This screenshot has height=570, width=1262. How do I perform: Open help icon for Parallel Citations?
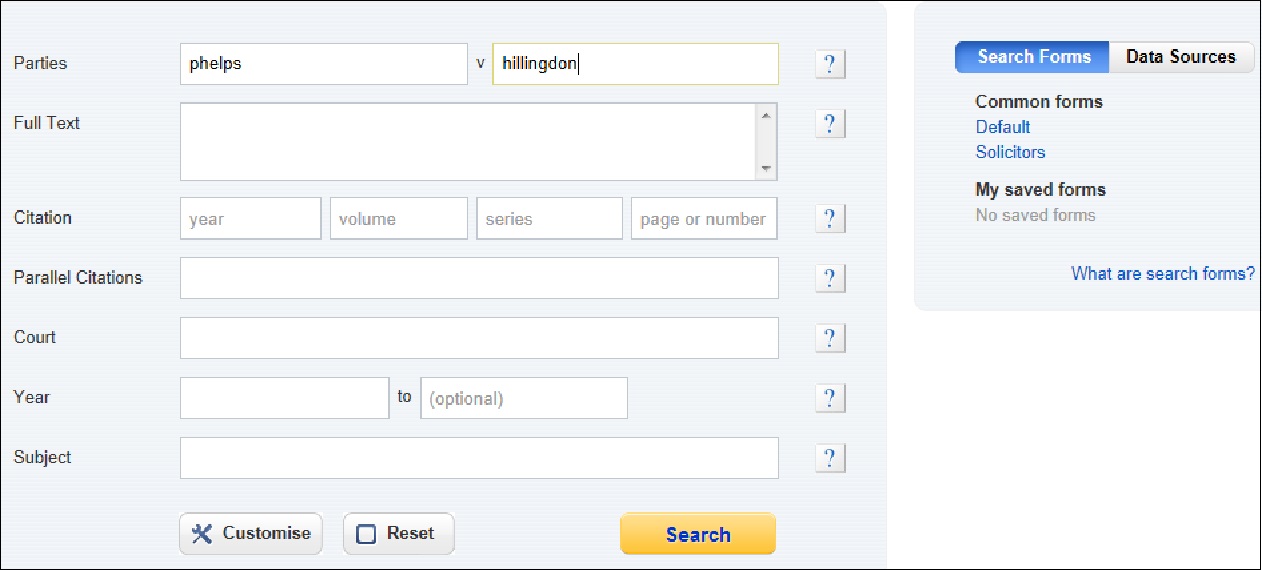[x=829, y=278]
